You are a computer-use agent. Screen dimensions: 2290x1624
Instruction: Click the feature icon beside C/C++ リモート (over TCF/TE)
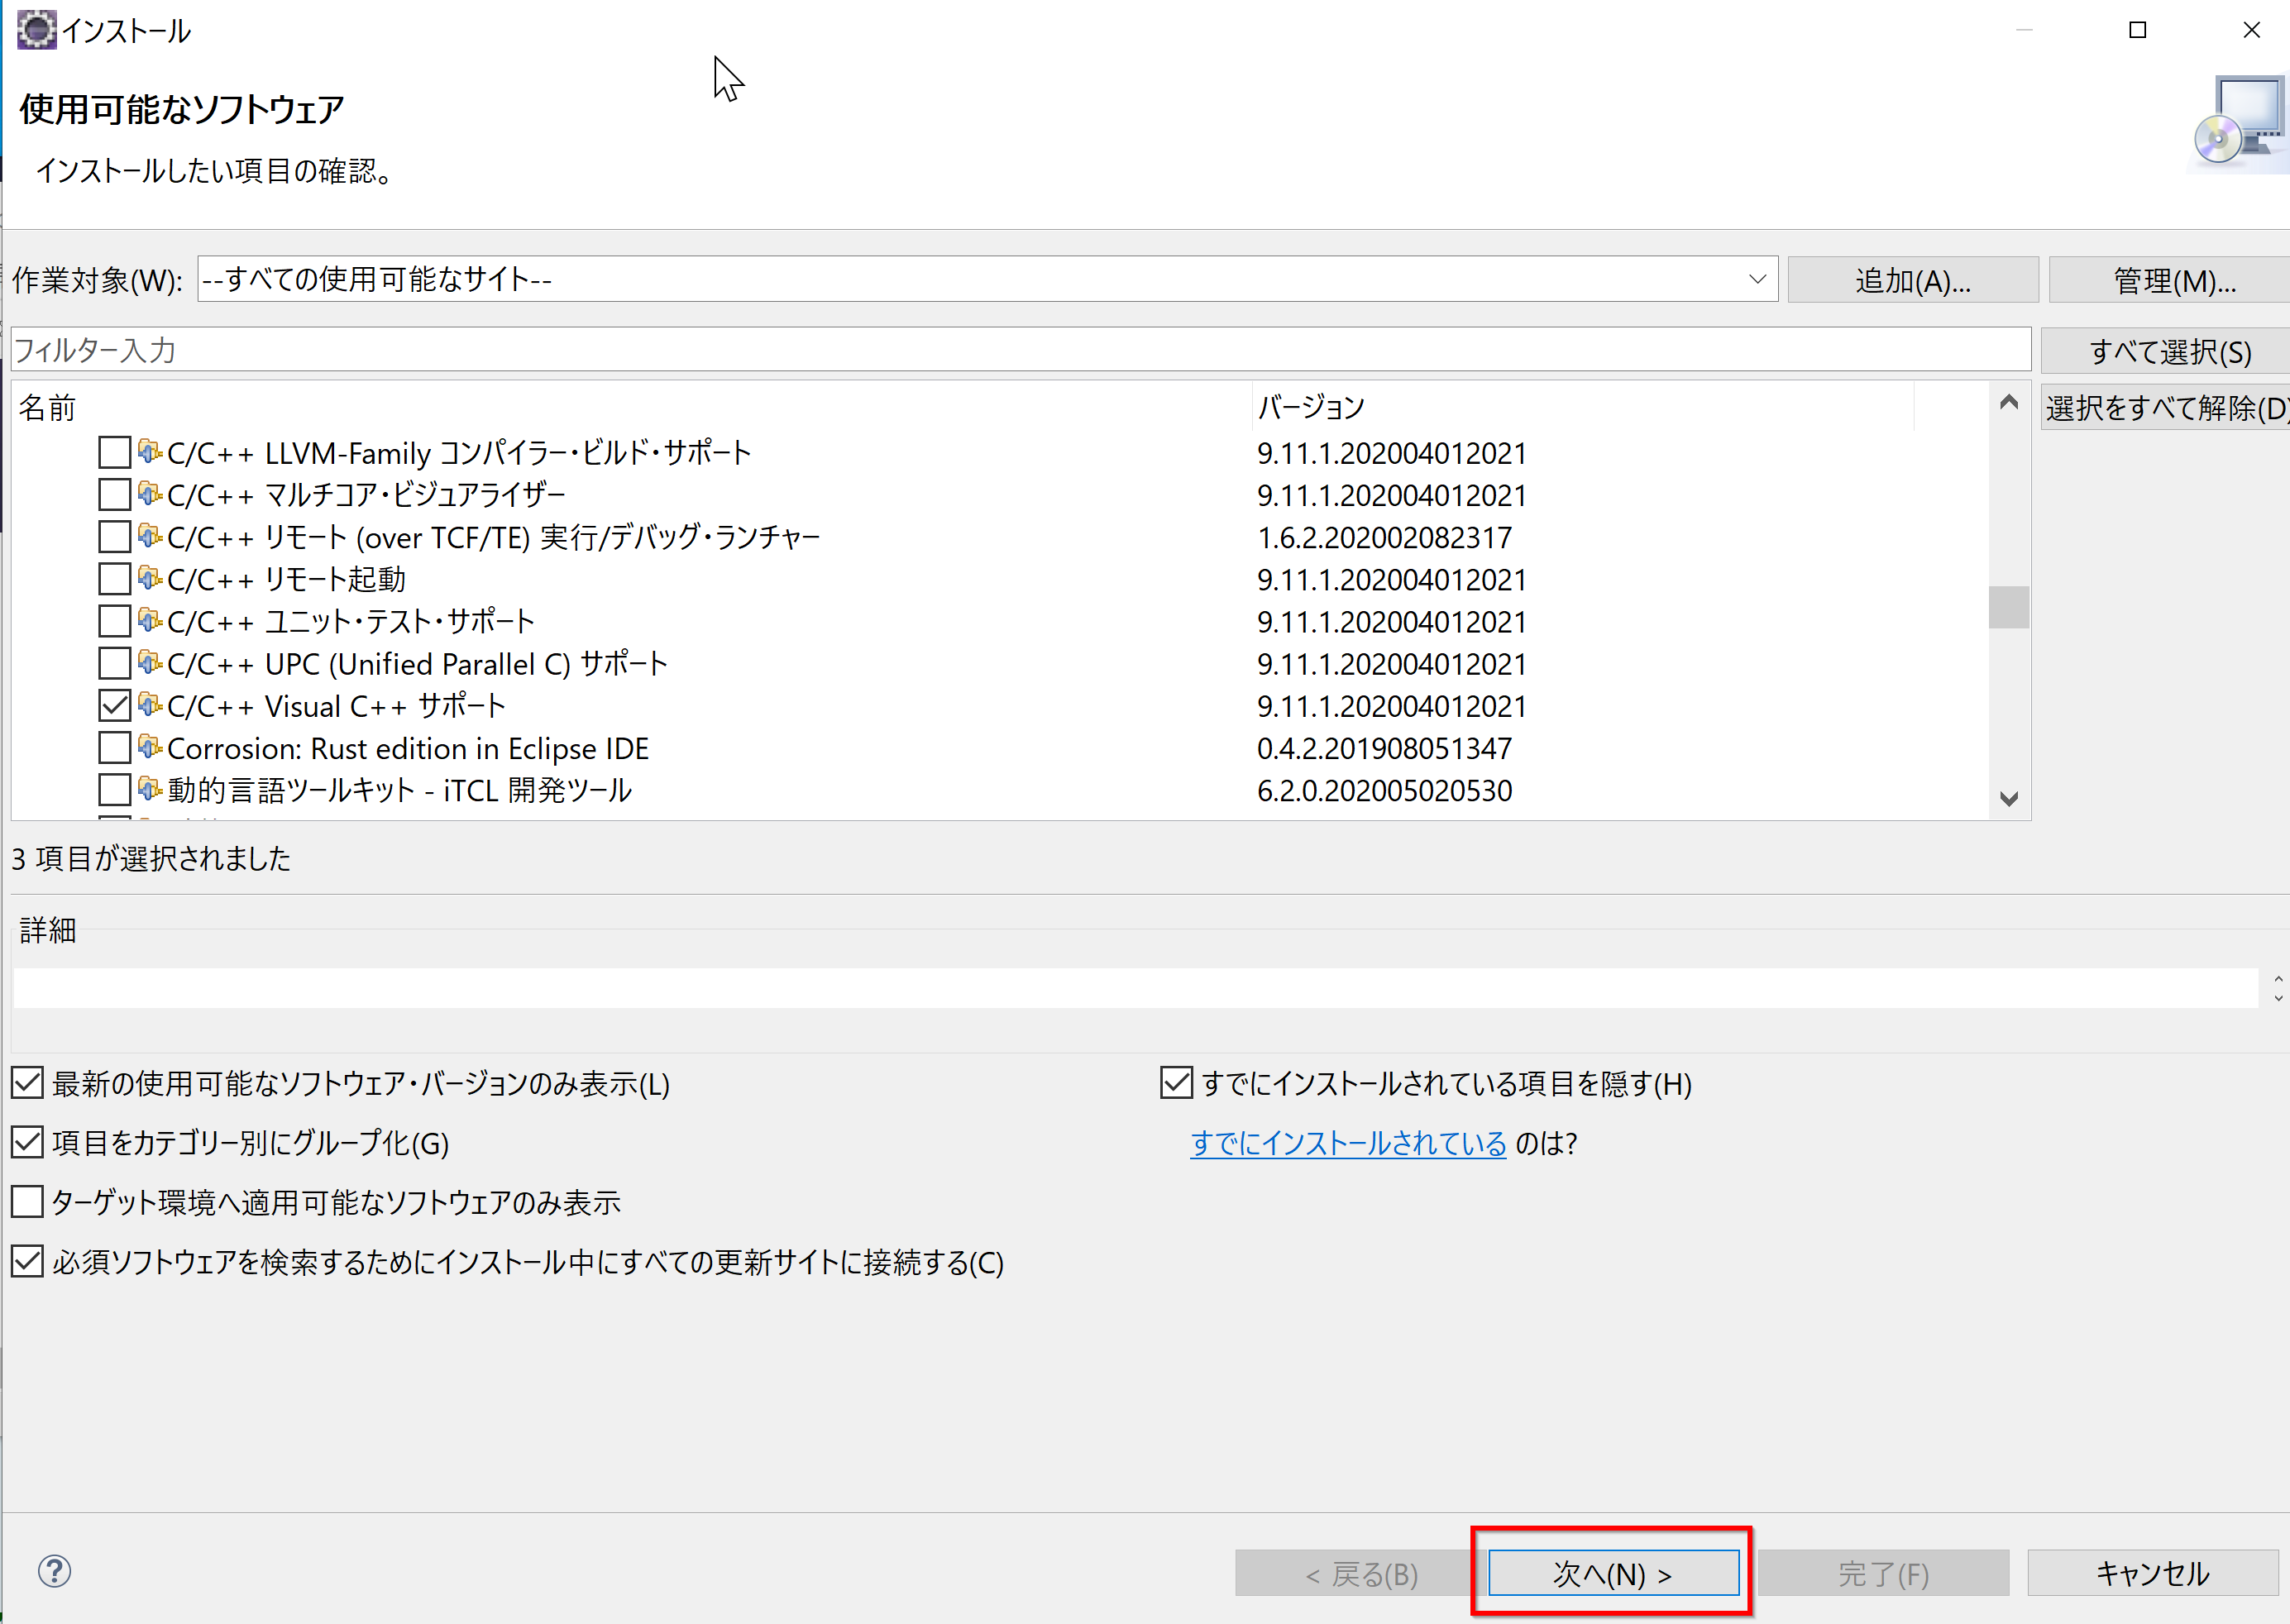[150, 535]
